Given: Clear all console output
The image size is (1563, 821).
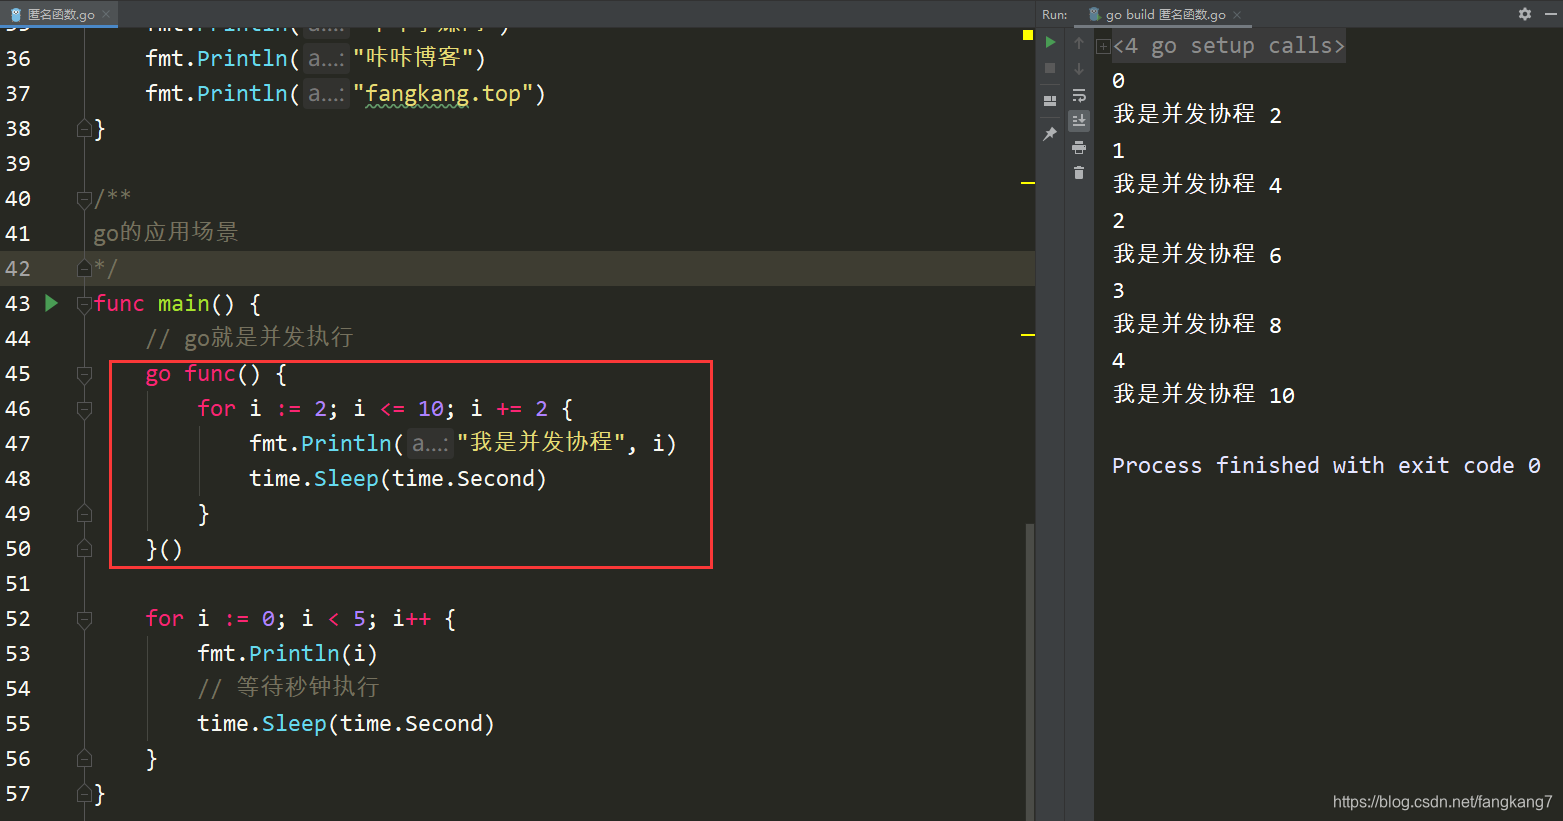Looking at the screenshot, I should click(x=1079, y=173).
